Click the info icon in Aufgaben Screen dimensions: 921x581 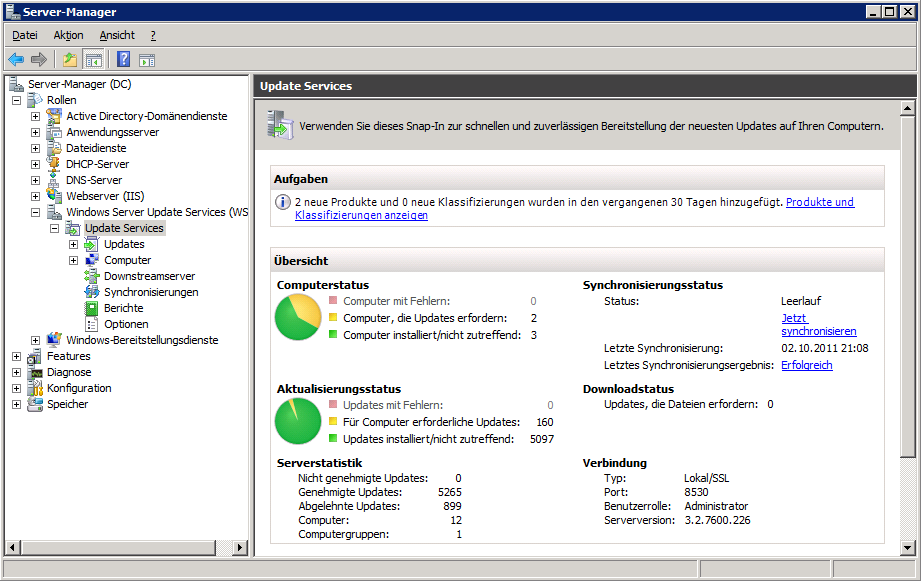(x=283, y=202)
